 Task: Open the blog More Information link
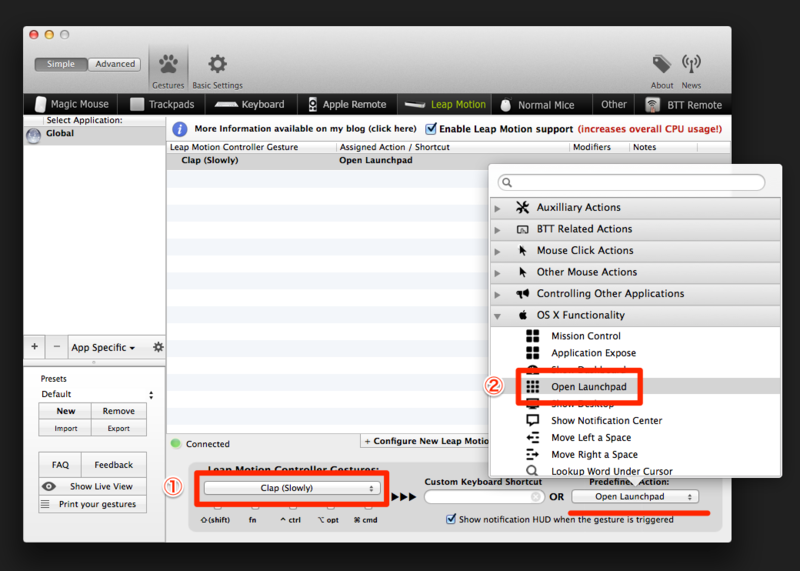305,129
